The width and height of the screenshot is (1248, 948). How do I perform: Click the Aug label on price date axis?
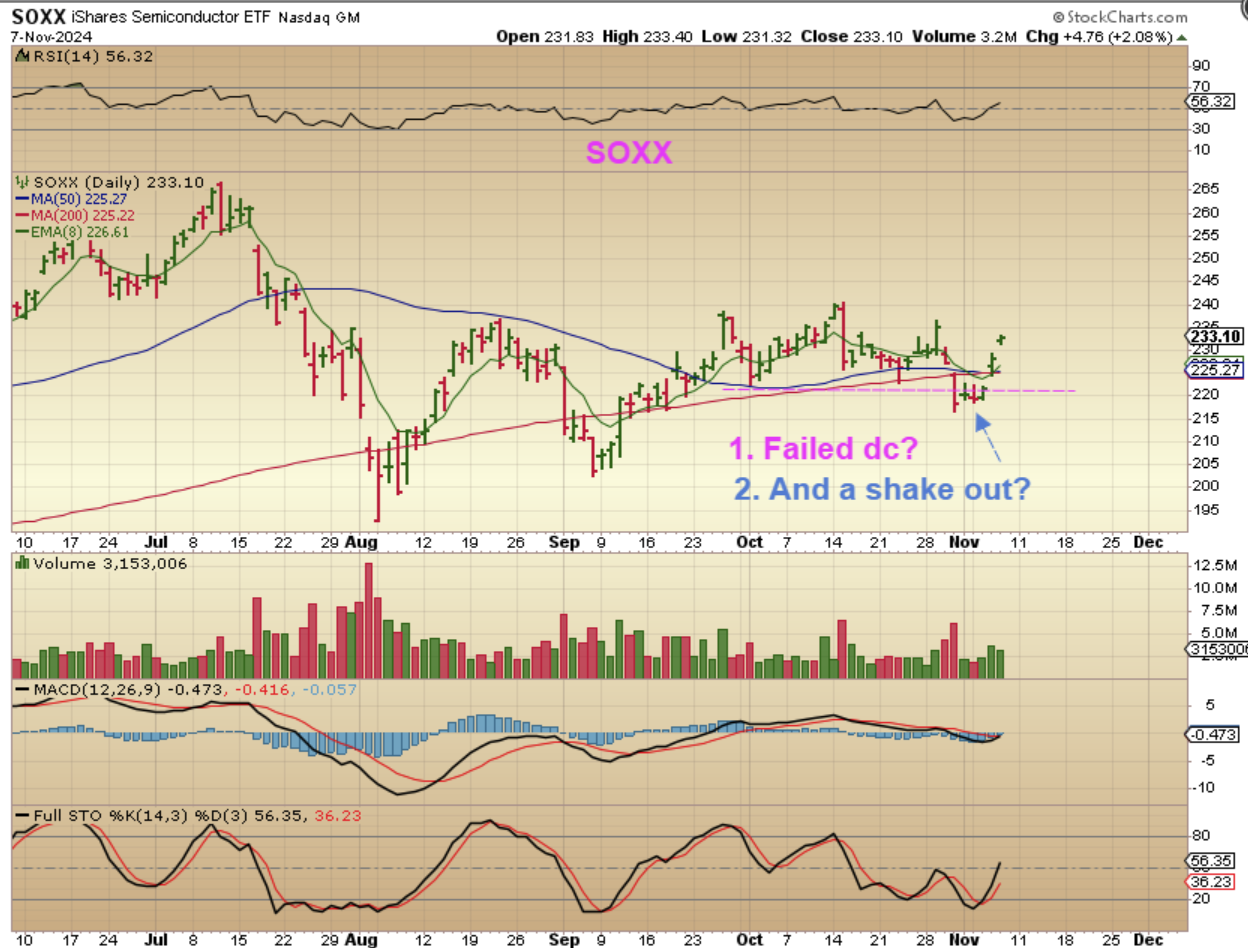[361, 542]
